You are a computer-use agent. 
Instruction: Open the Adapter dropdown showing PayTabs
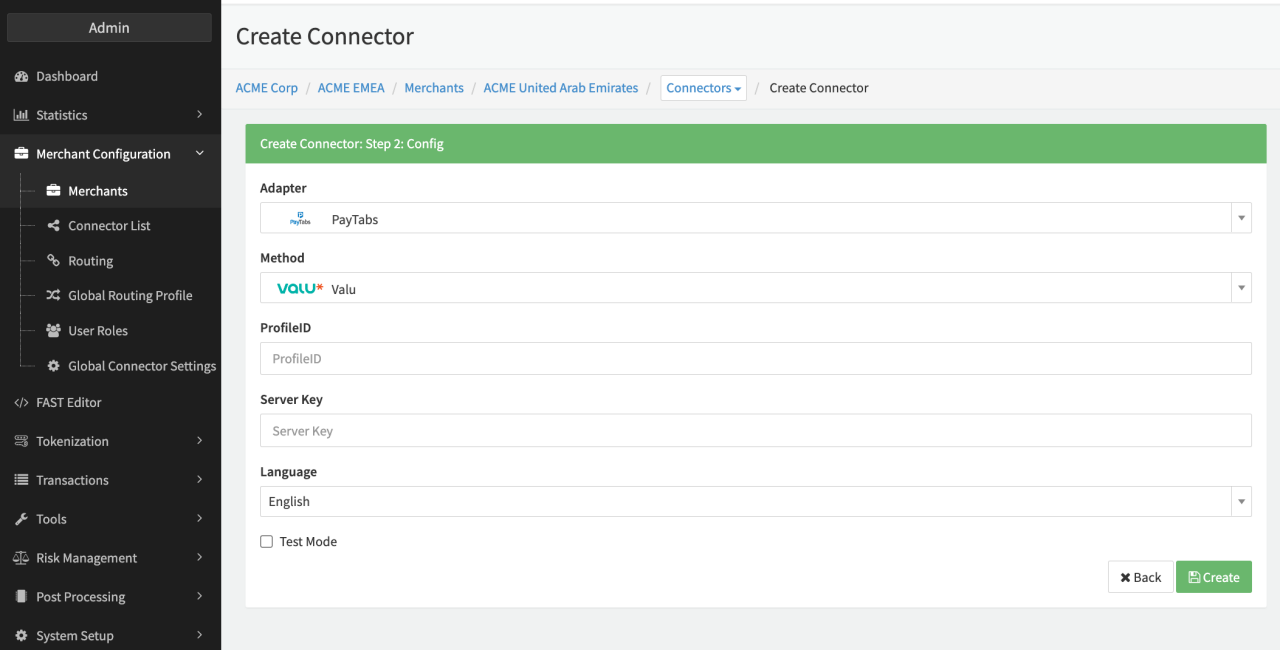[x=755, y=218]
